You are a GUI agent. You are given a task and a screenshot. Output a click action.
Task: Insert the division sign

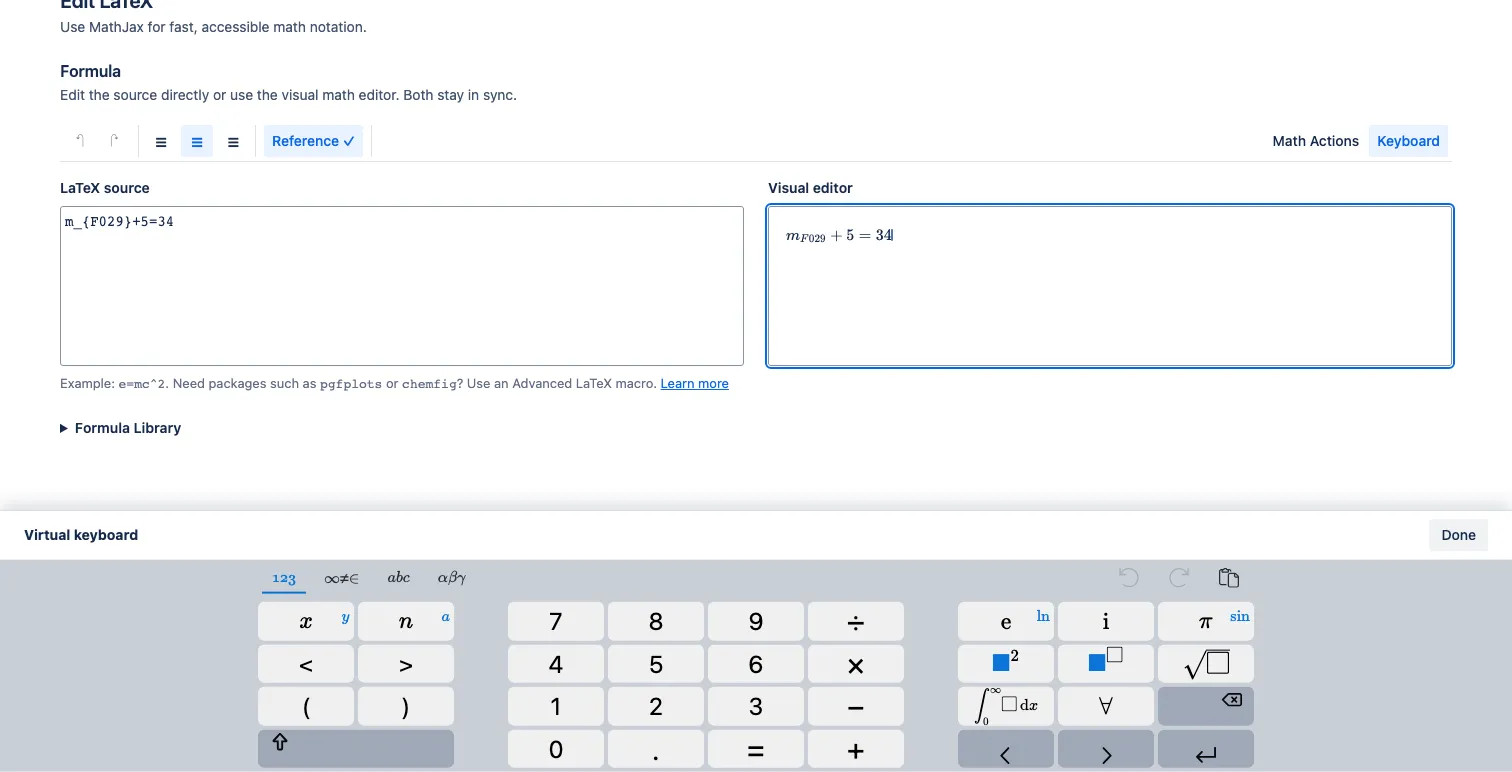click(855, 621)
